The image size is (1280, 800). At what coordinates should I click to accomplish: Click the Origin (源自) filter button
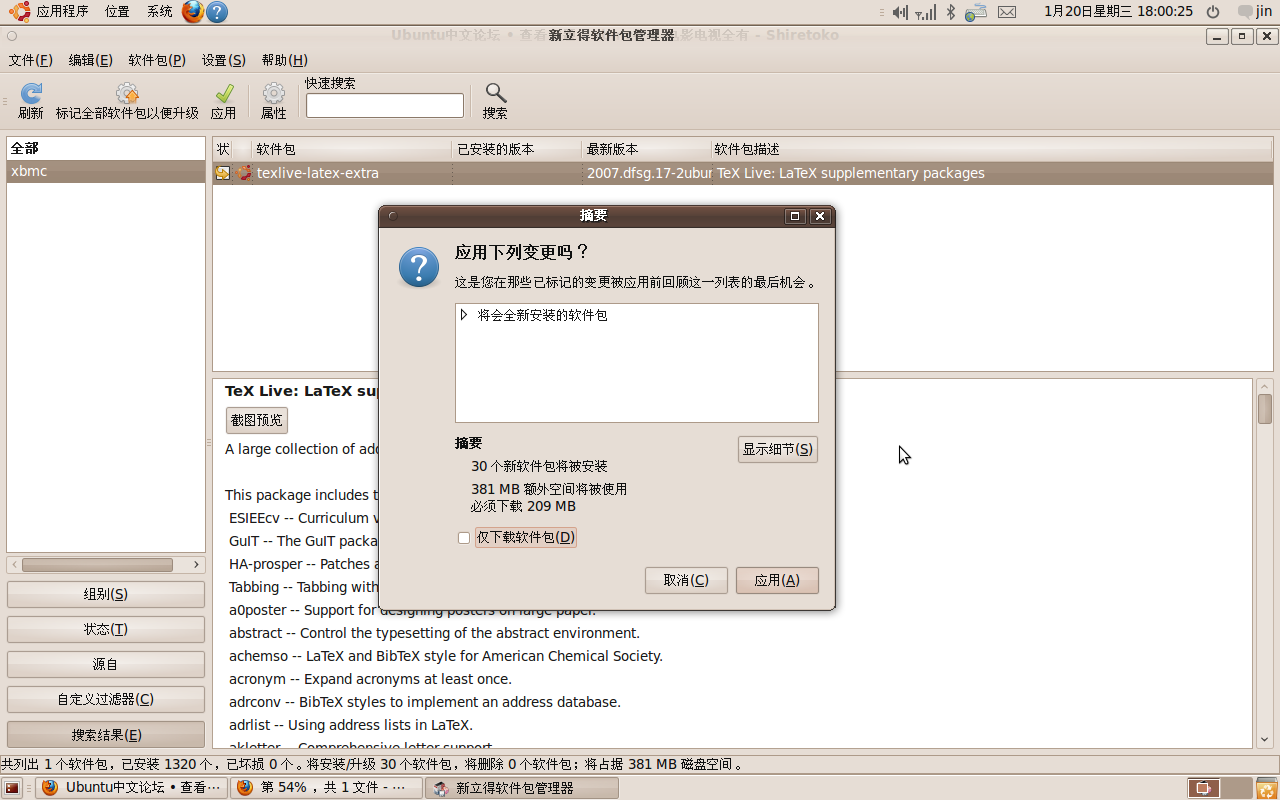pos(106,664)
